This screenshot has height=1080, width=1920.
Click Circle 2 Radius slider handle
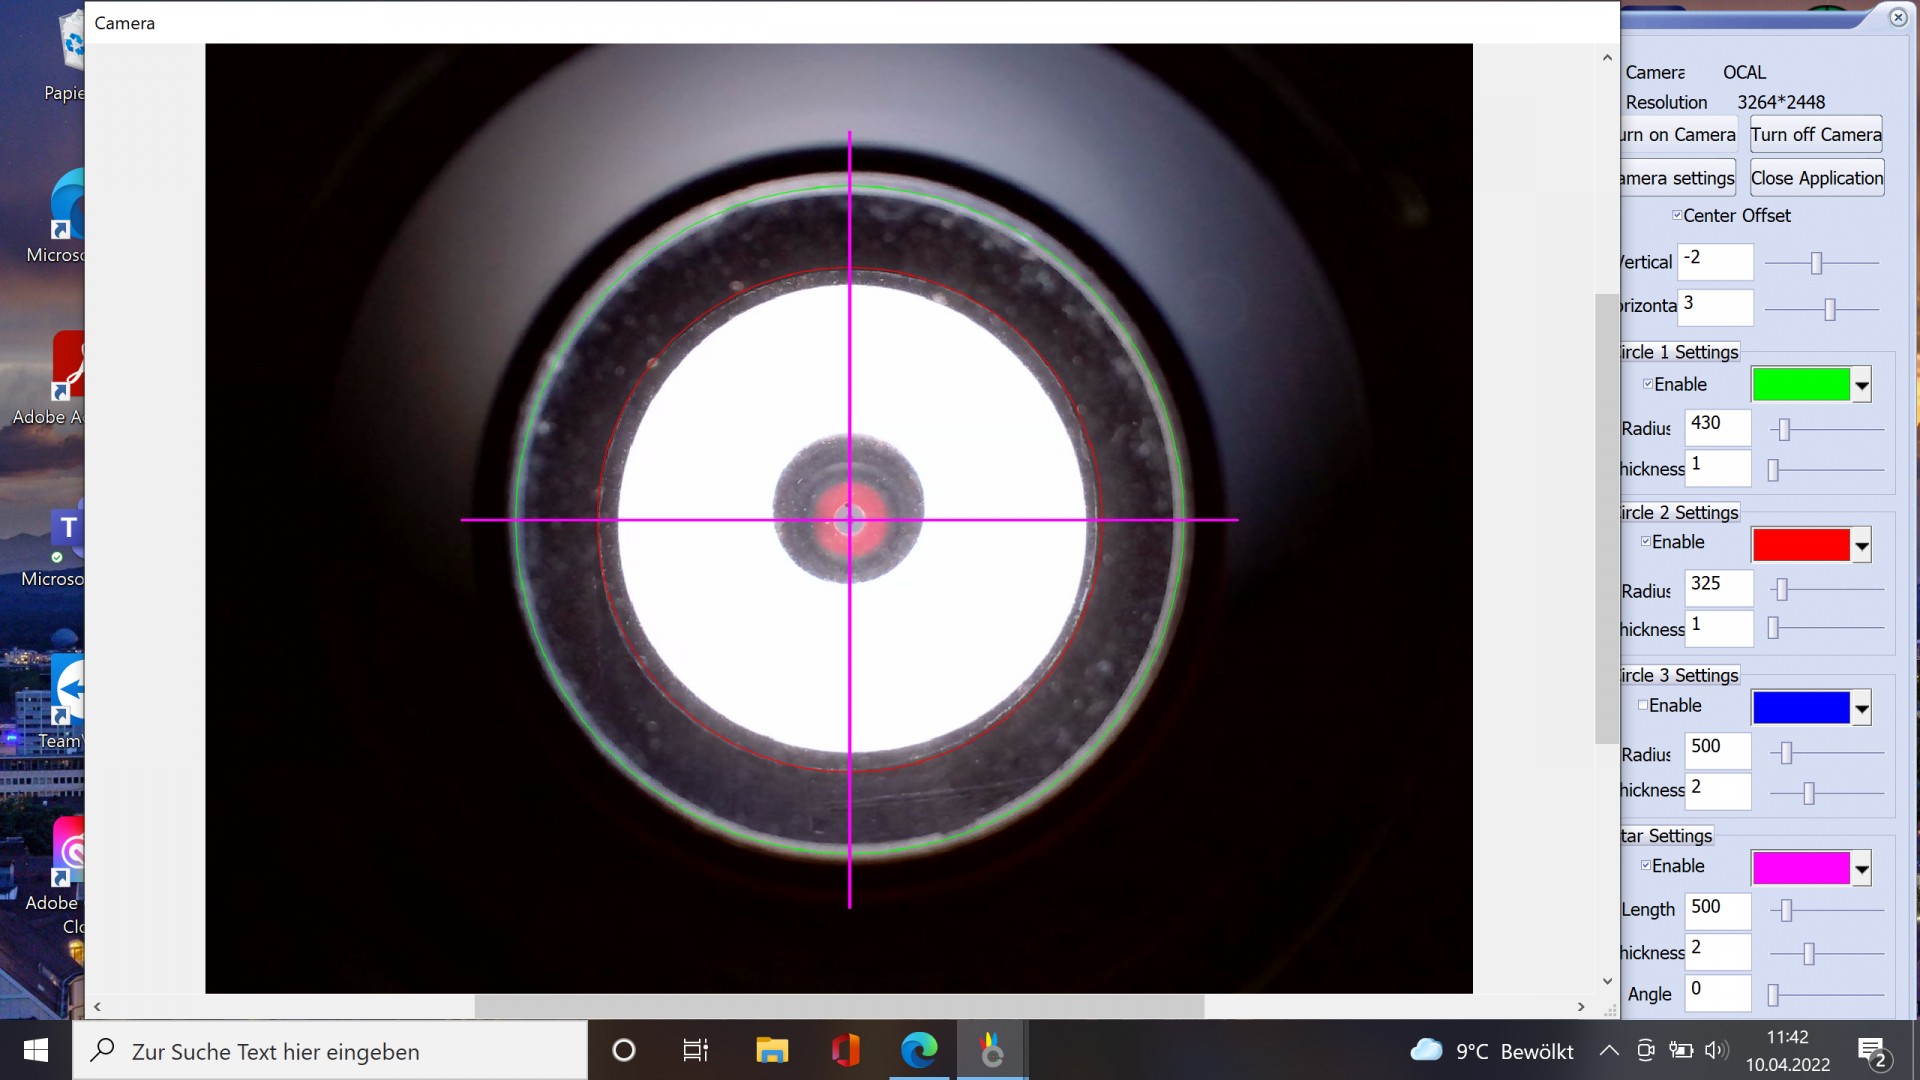click(1781, 590)
